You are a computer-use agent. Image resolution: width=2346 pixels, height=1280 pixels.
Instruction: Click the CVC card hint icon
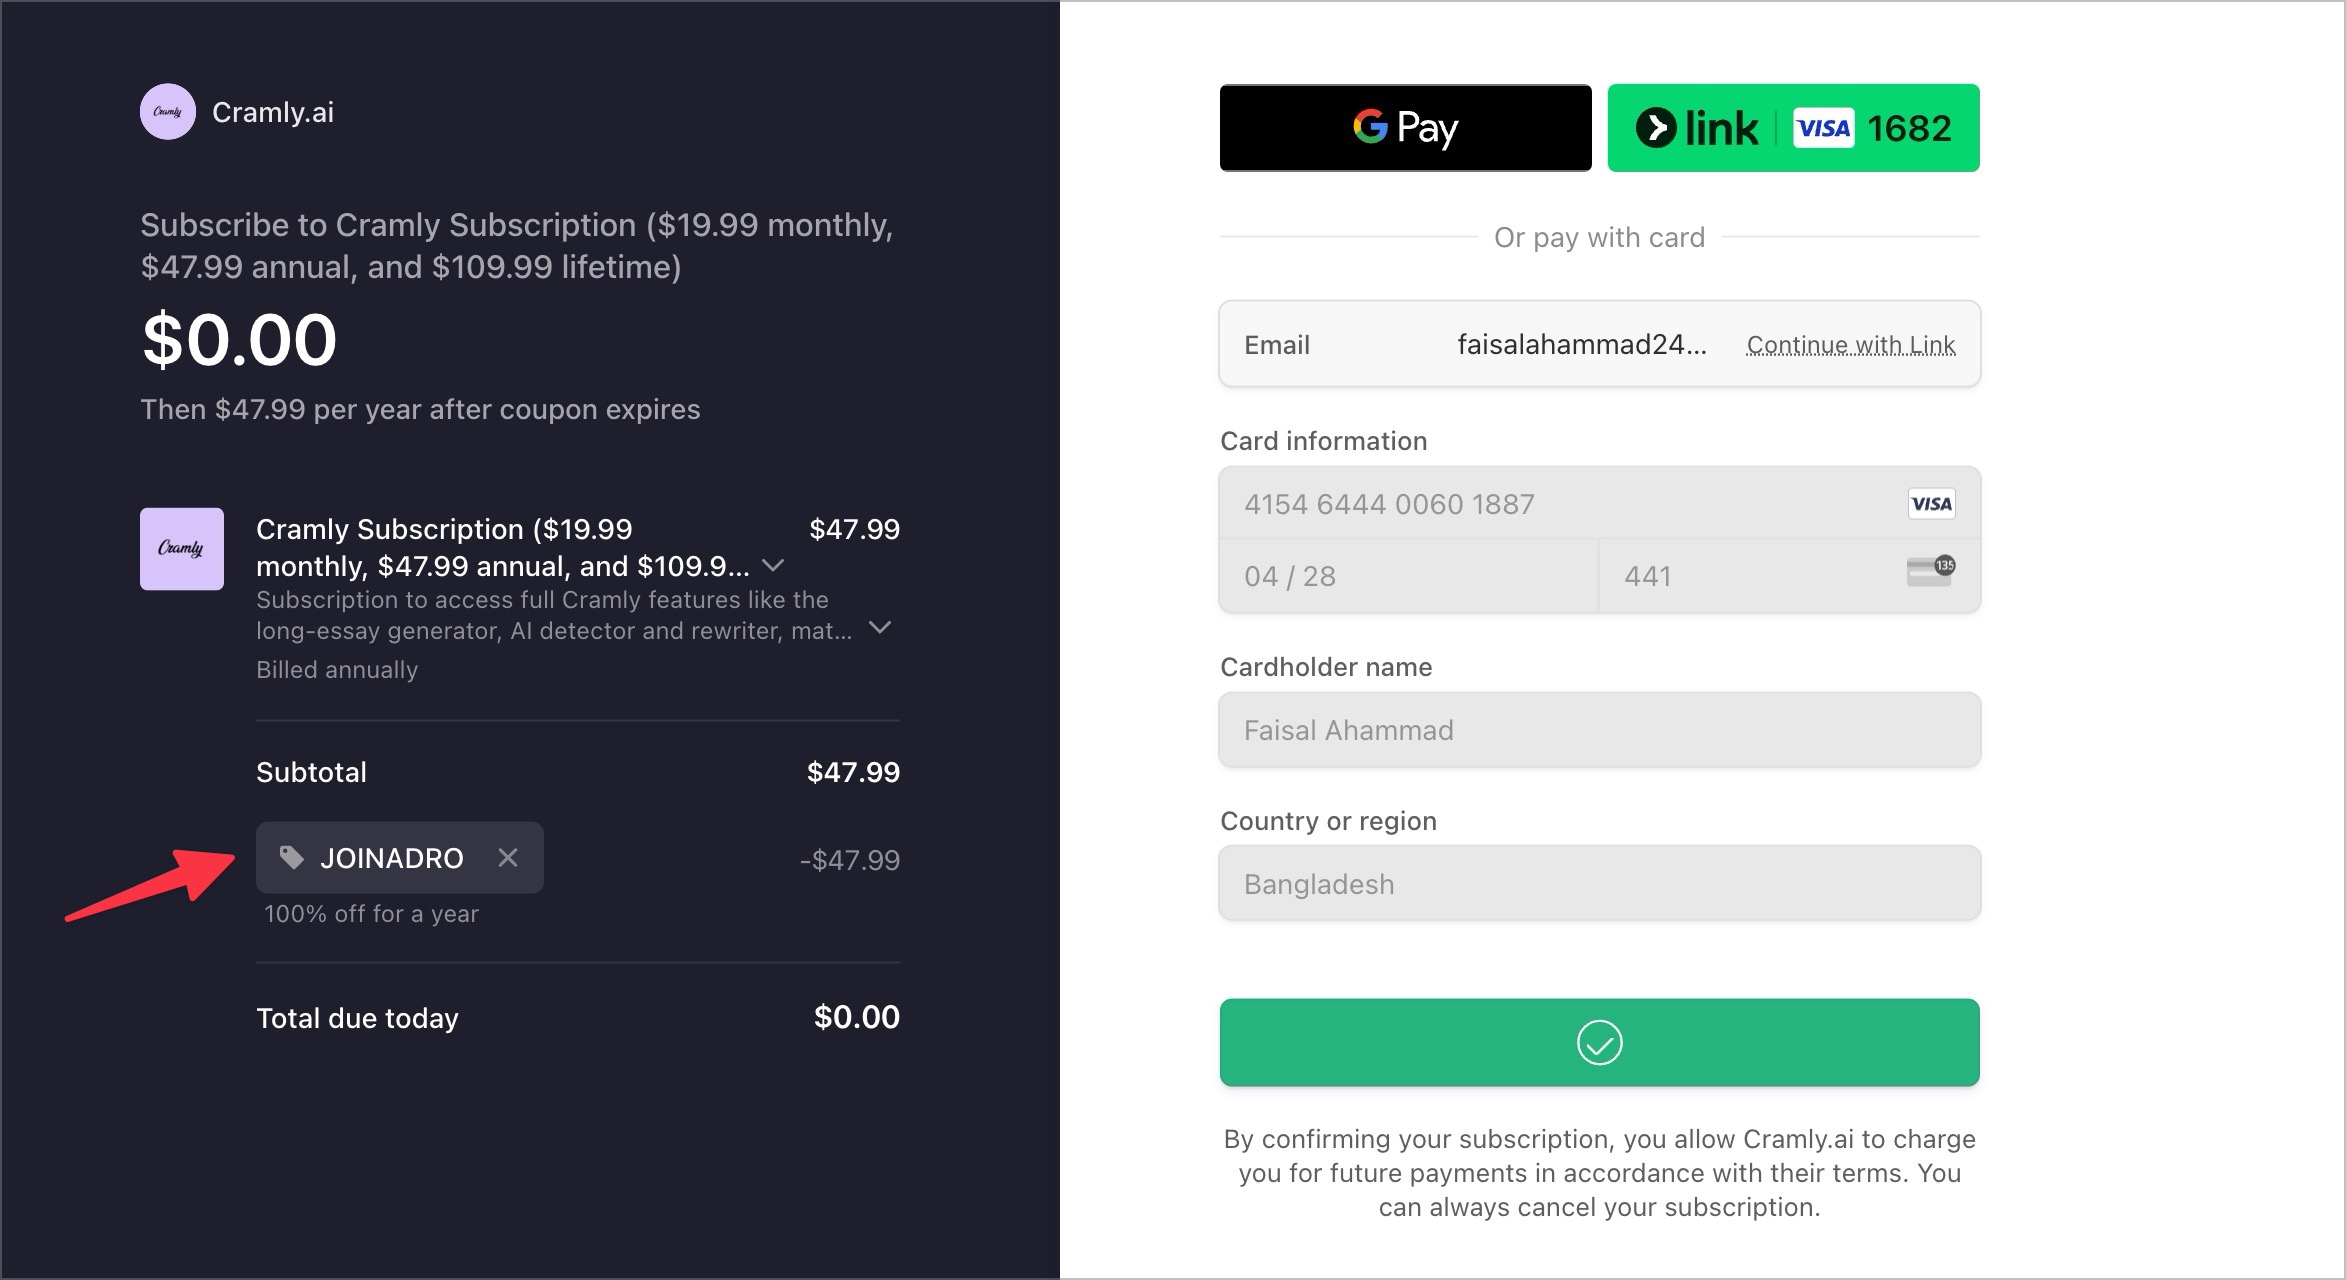[x=1930, y=572]
